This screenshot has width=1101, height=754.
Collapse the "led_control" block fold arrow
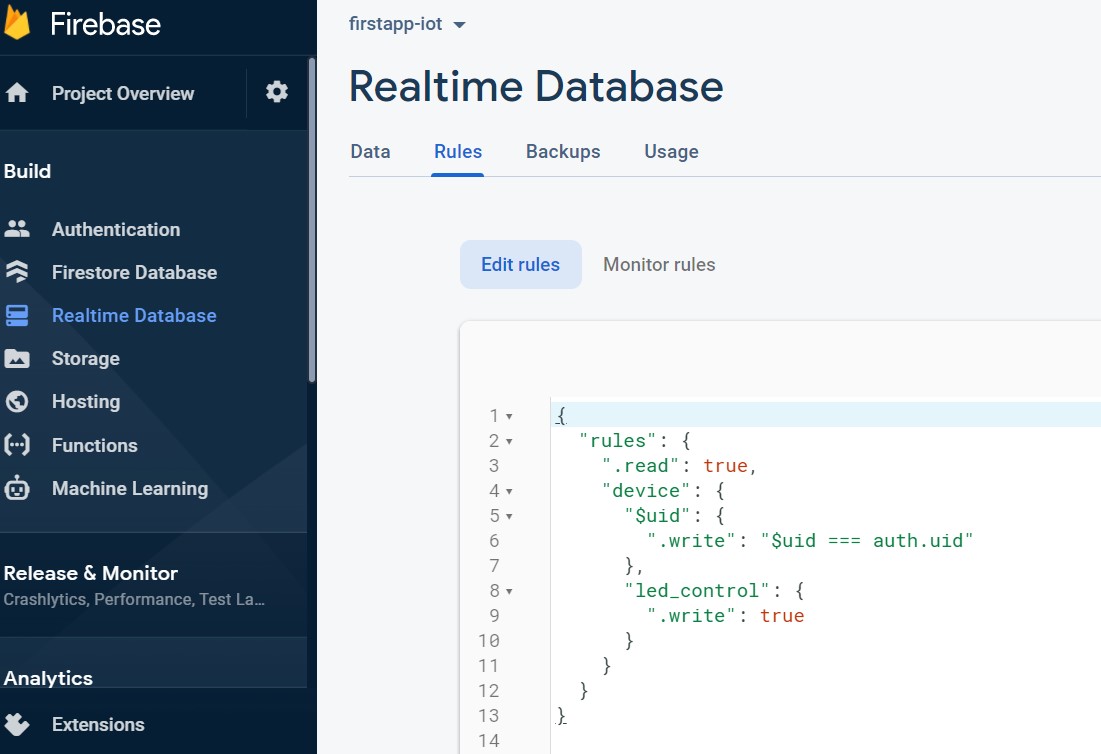coord(509,592)
